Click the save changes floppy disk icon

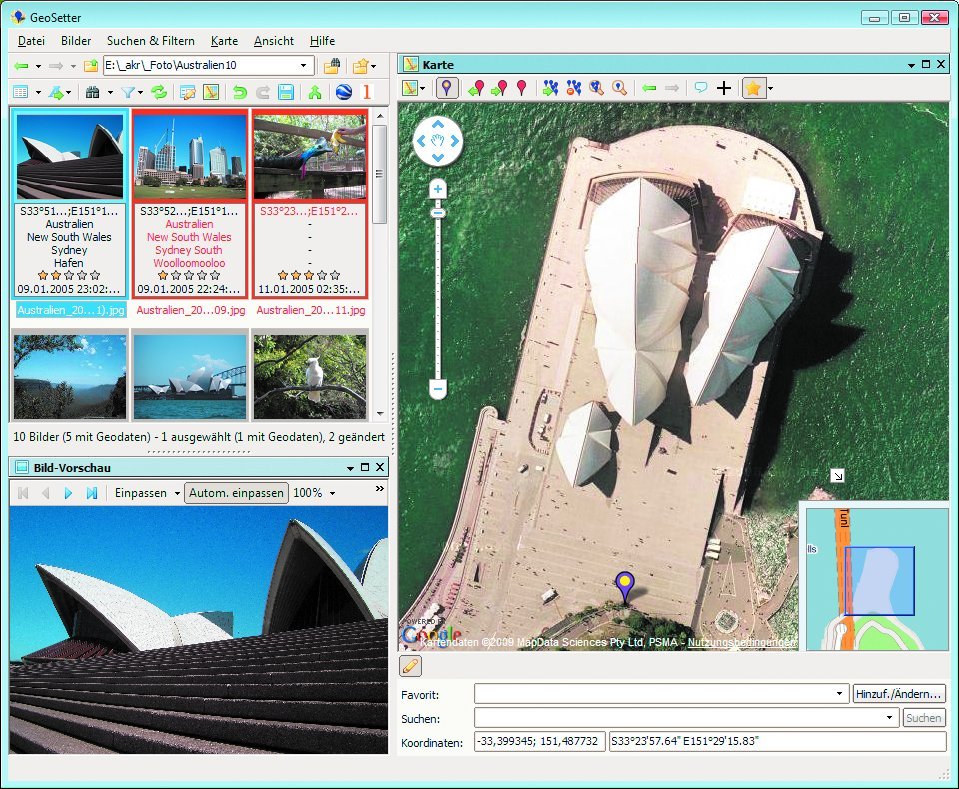click(x=286, y=92)
